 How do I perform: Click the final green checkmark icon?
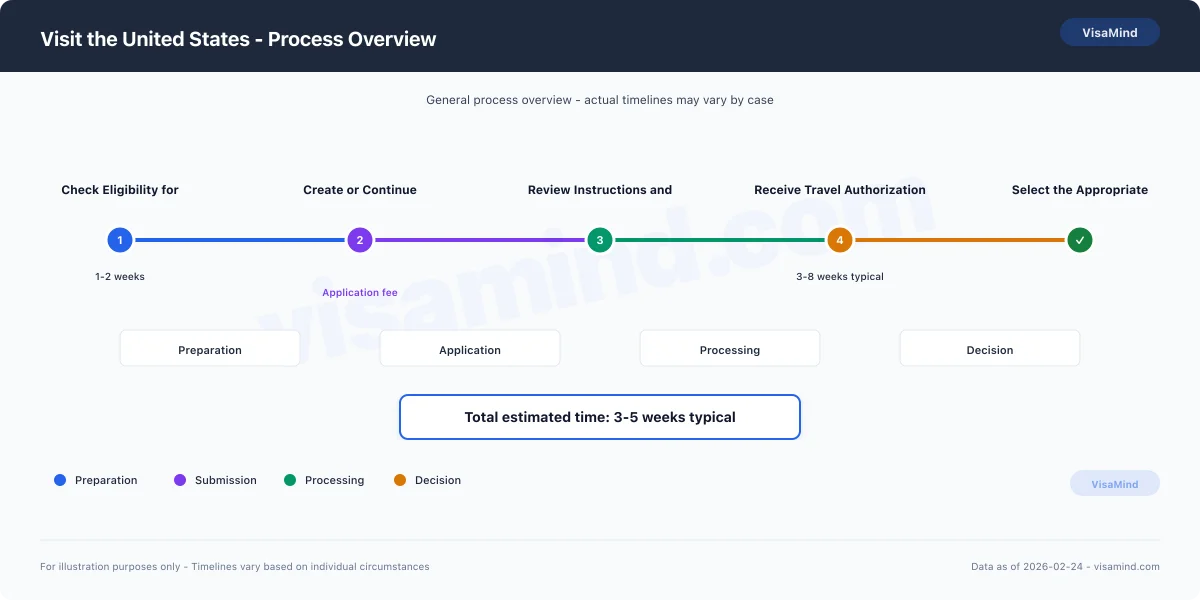[x=1080, y=240]
